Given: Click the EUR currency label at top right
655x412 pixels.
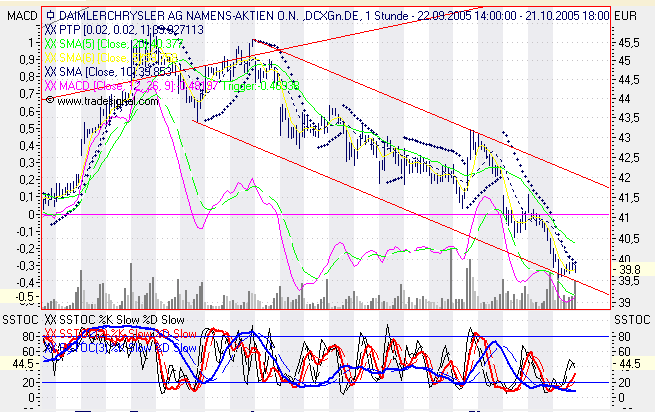Looking at the screenshot, I should (x=625, y=16).
